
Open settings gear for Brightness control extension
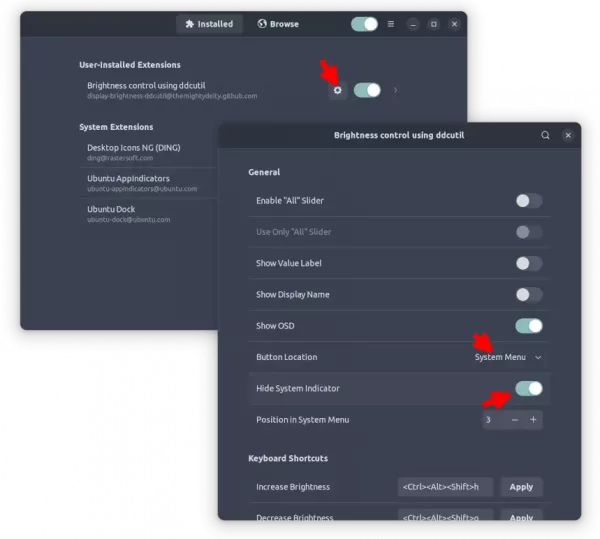coord(337,91)
